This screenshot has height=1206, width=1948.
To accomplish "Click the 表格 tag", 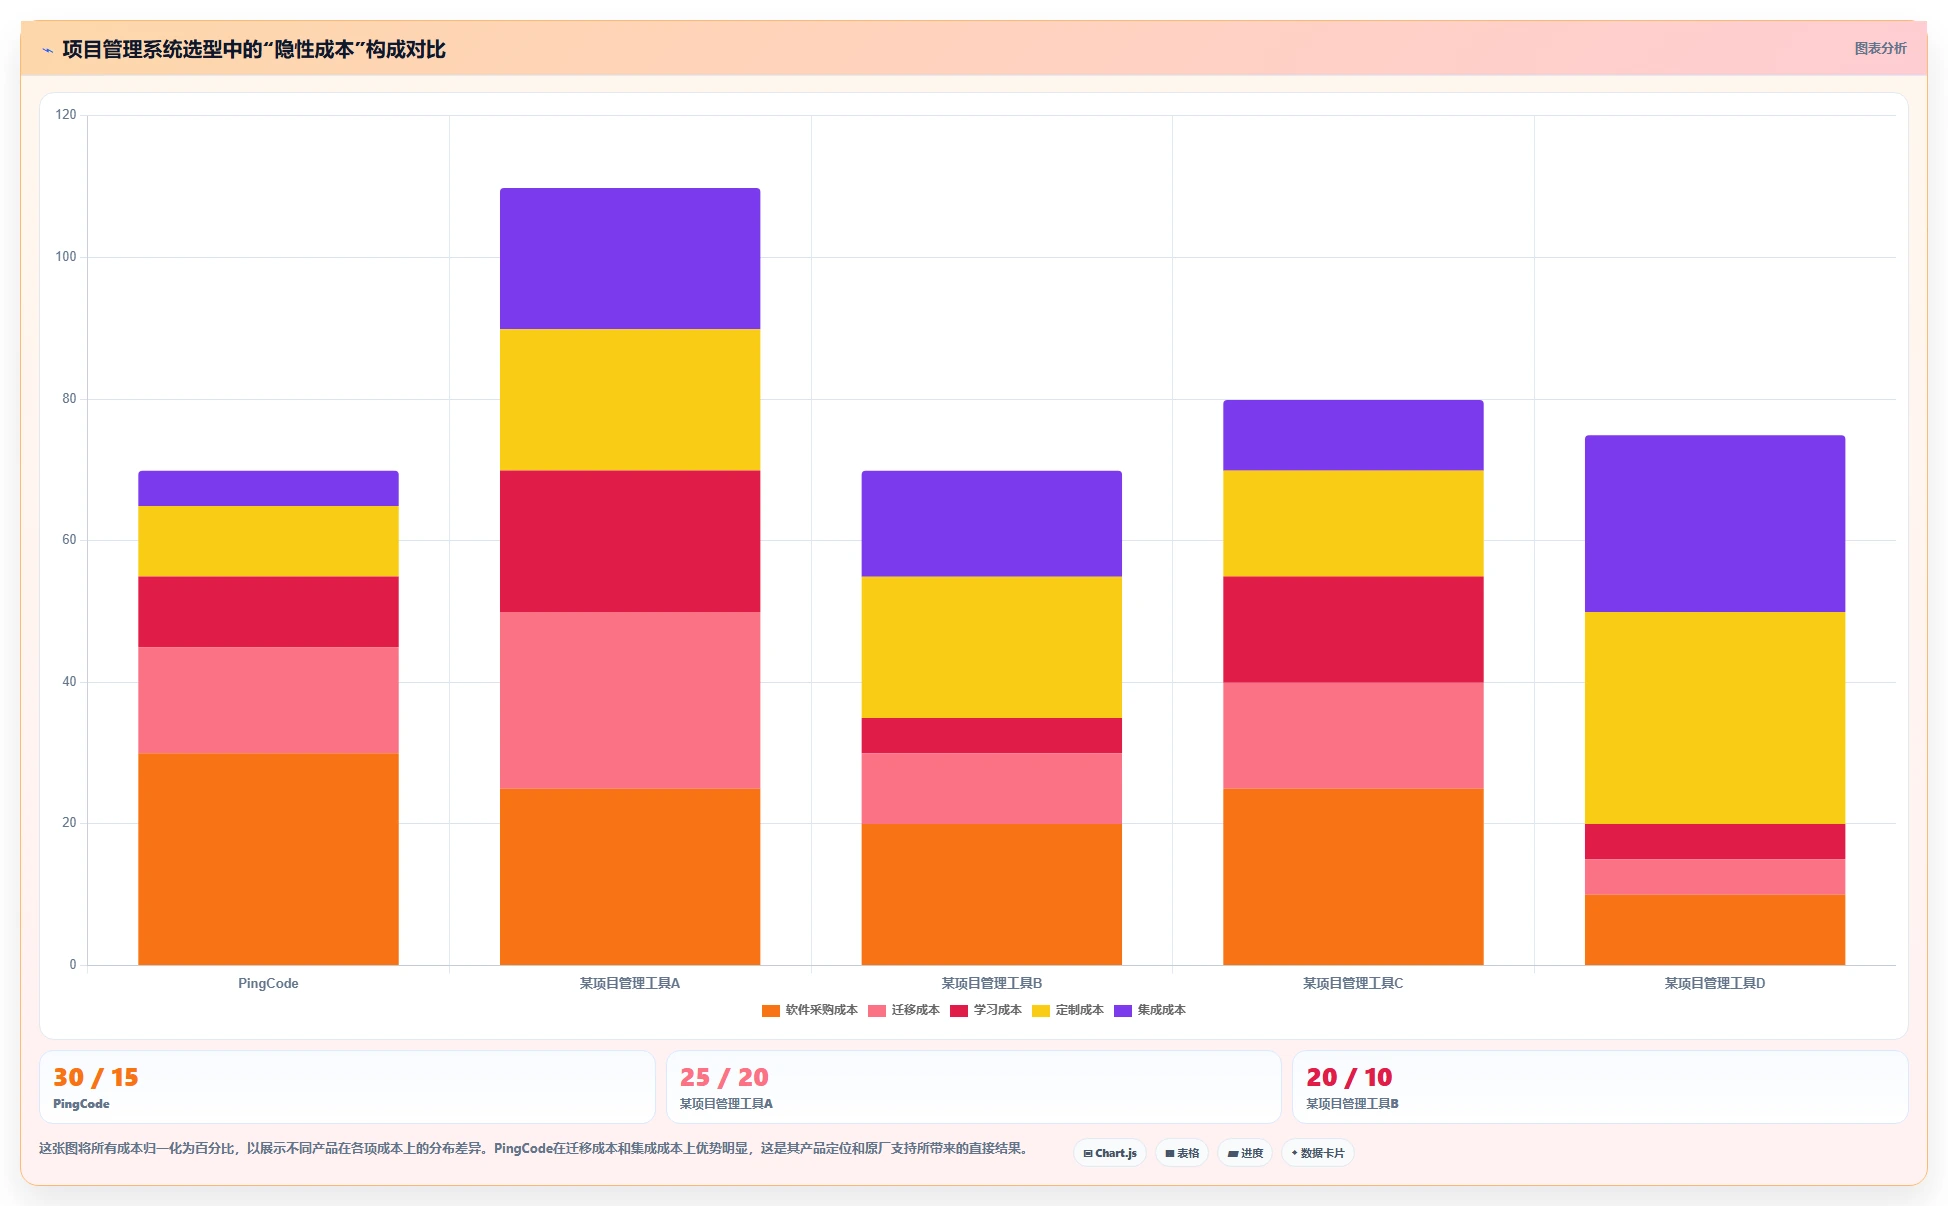I will pyautogui.click(x=1182, y=1153).
